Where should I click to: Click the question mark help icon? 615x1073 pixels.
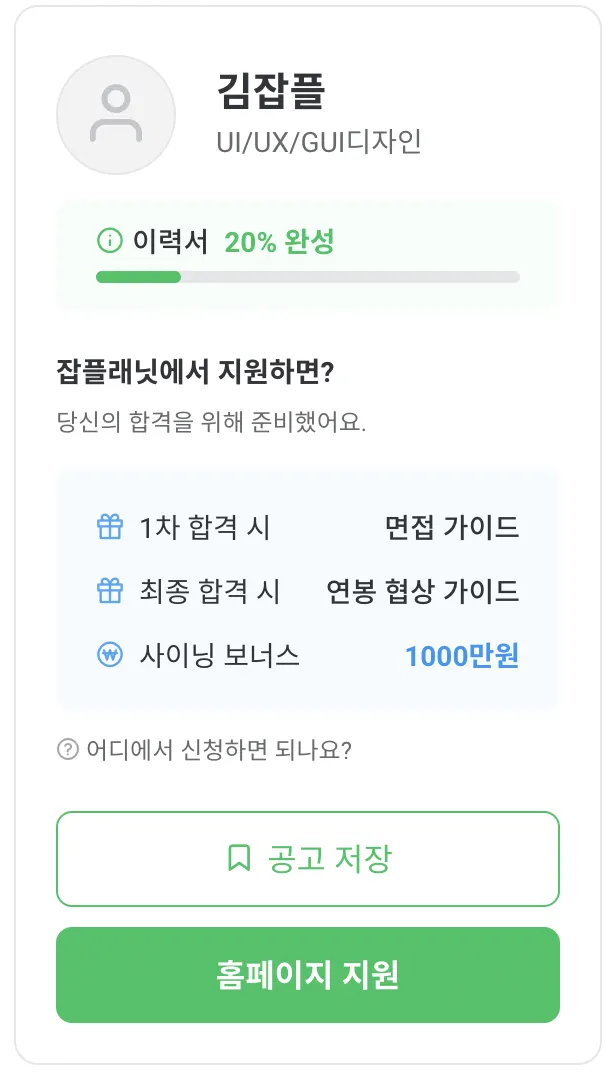click(x=68, y=749)
